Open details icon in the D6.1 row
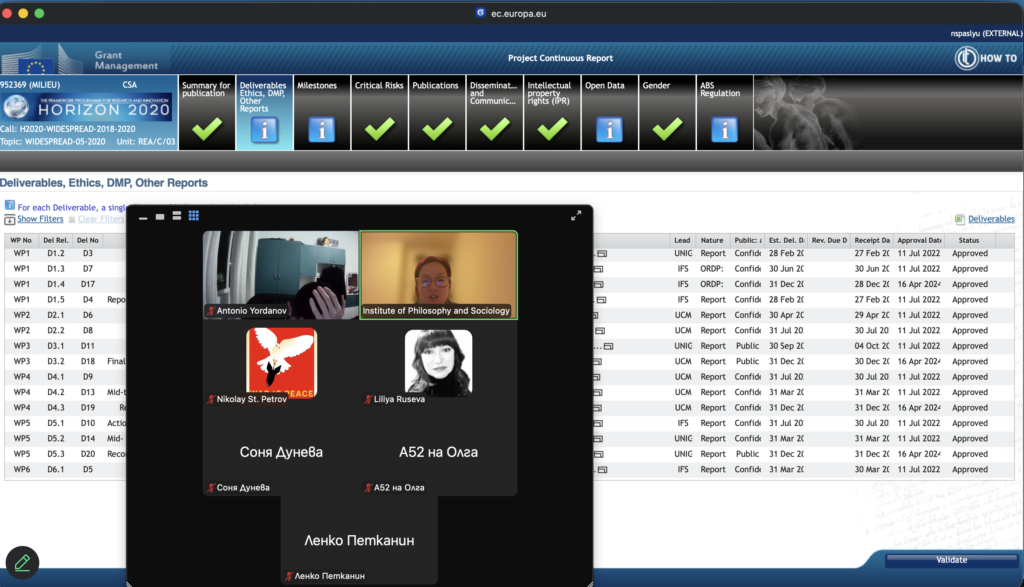Screen dimensions: 1024x587 603,469
